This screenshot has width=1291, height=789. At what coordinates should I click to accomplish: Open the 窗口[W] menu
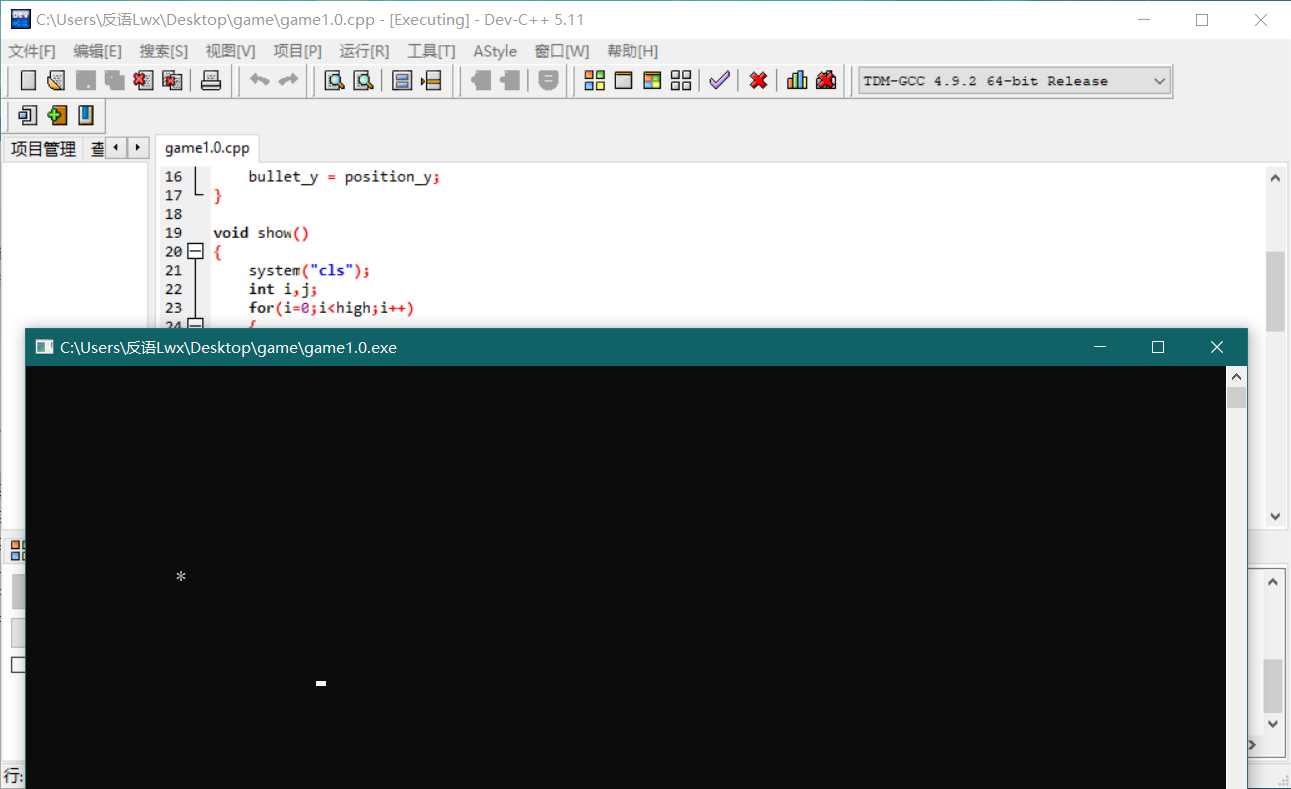click(562, 51)
